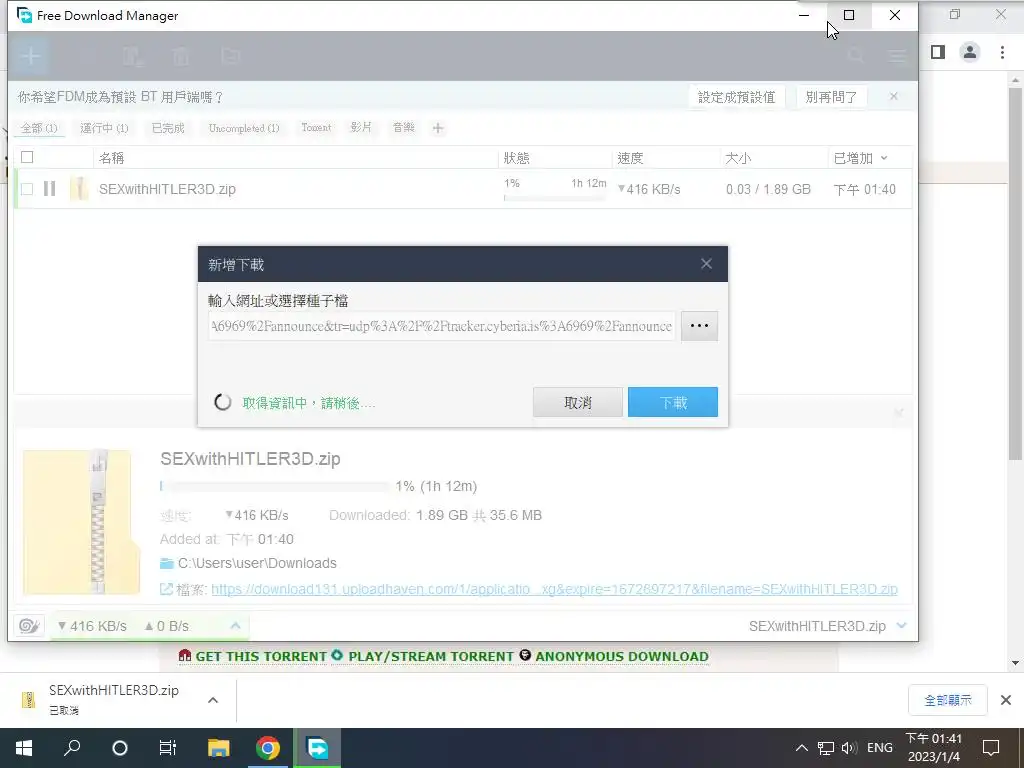Image resolution: width=1024 pixels, height=768 pixels.
Task: Open Task View in taskbar
Action: 167,748
